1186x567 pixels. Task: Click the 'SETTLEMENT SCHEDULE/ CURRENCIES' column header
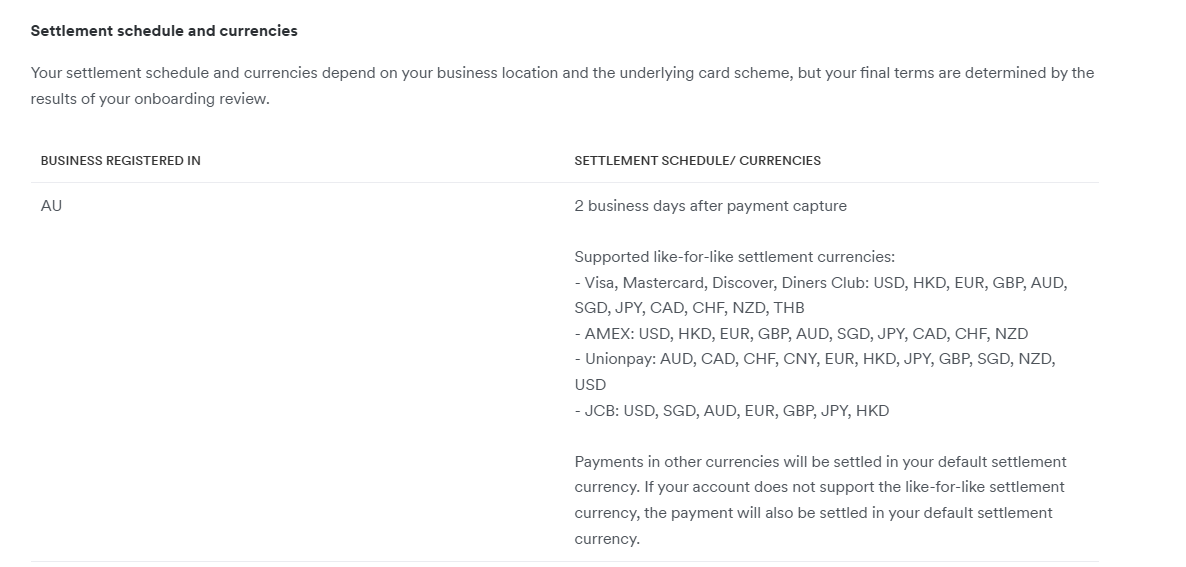[x=697, y=160]
